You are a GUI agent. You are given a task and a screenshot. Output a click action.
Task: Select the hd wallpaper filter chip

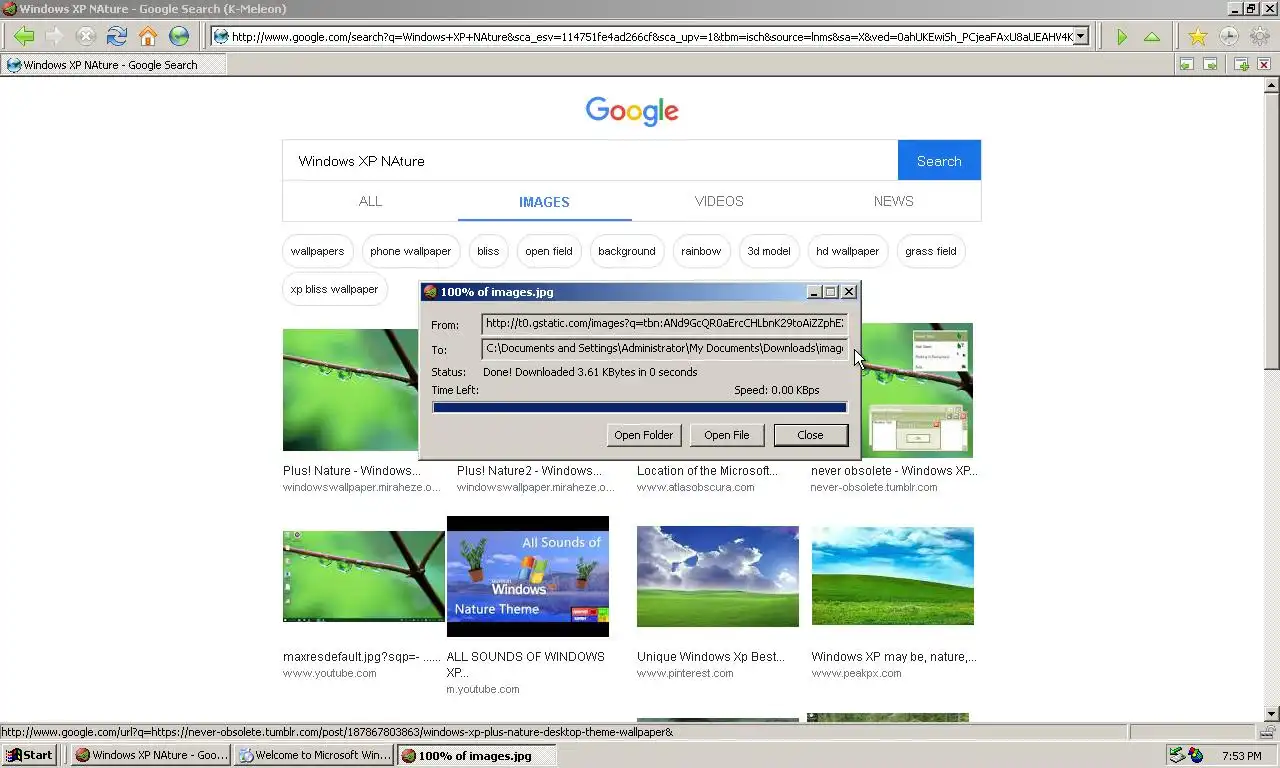click(x=847, y=251)
